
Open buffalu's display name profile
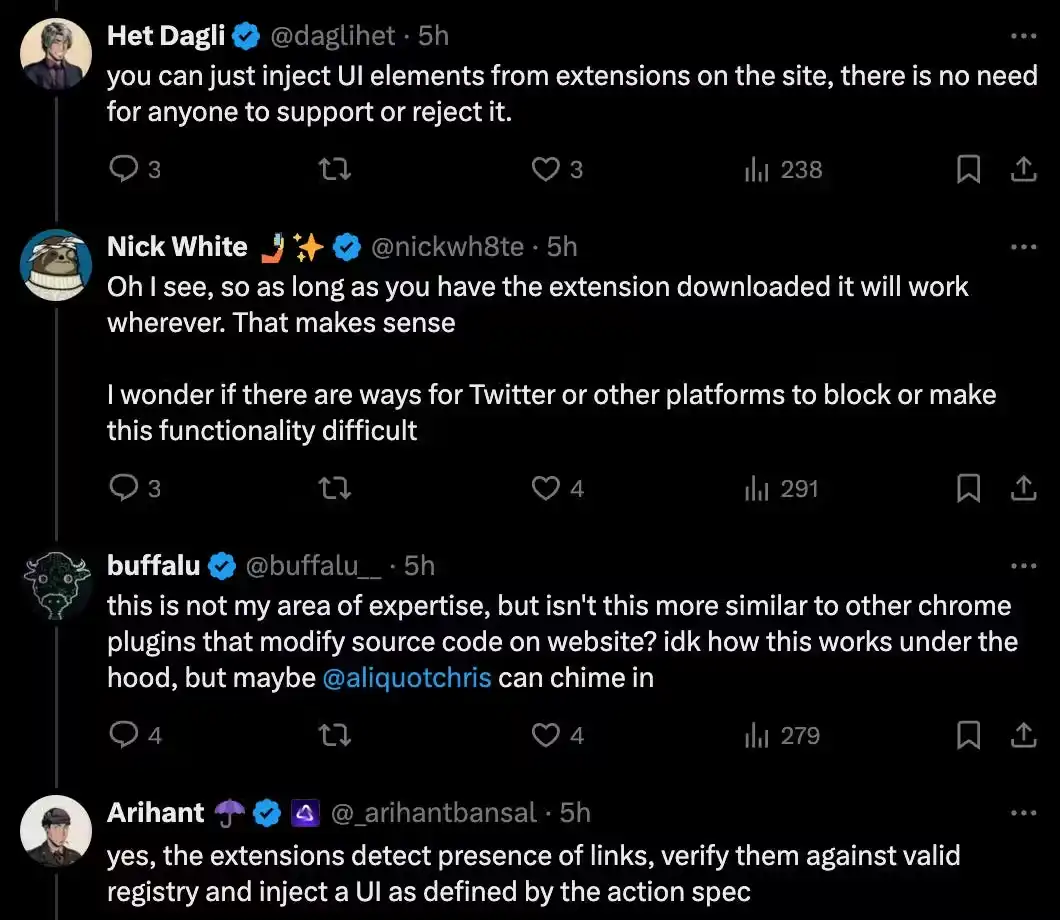click(x=154, y=566)
